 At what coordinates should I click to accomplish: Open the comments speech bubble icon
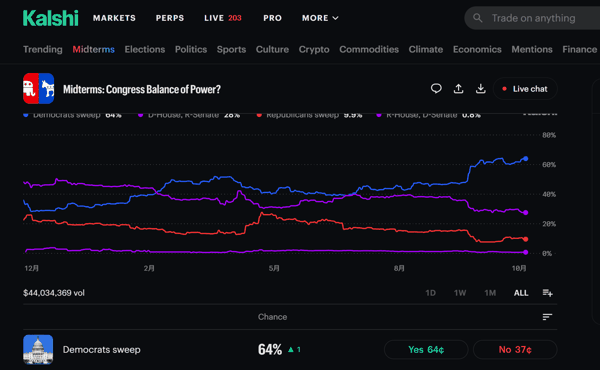(x=436, y=89)
